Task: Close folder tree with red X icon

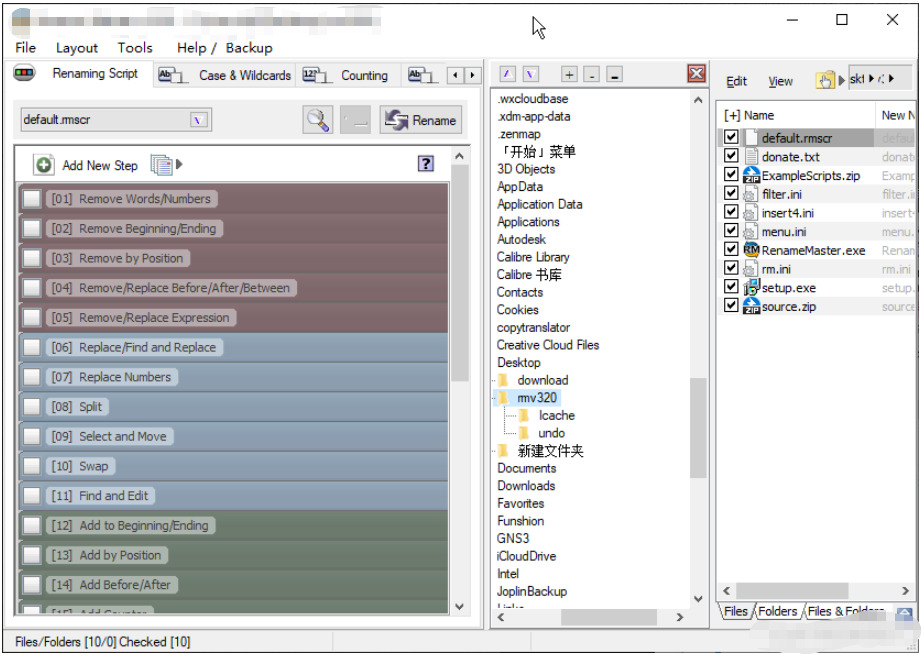Action: click(696, 74)
